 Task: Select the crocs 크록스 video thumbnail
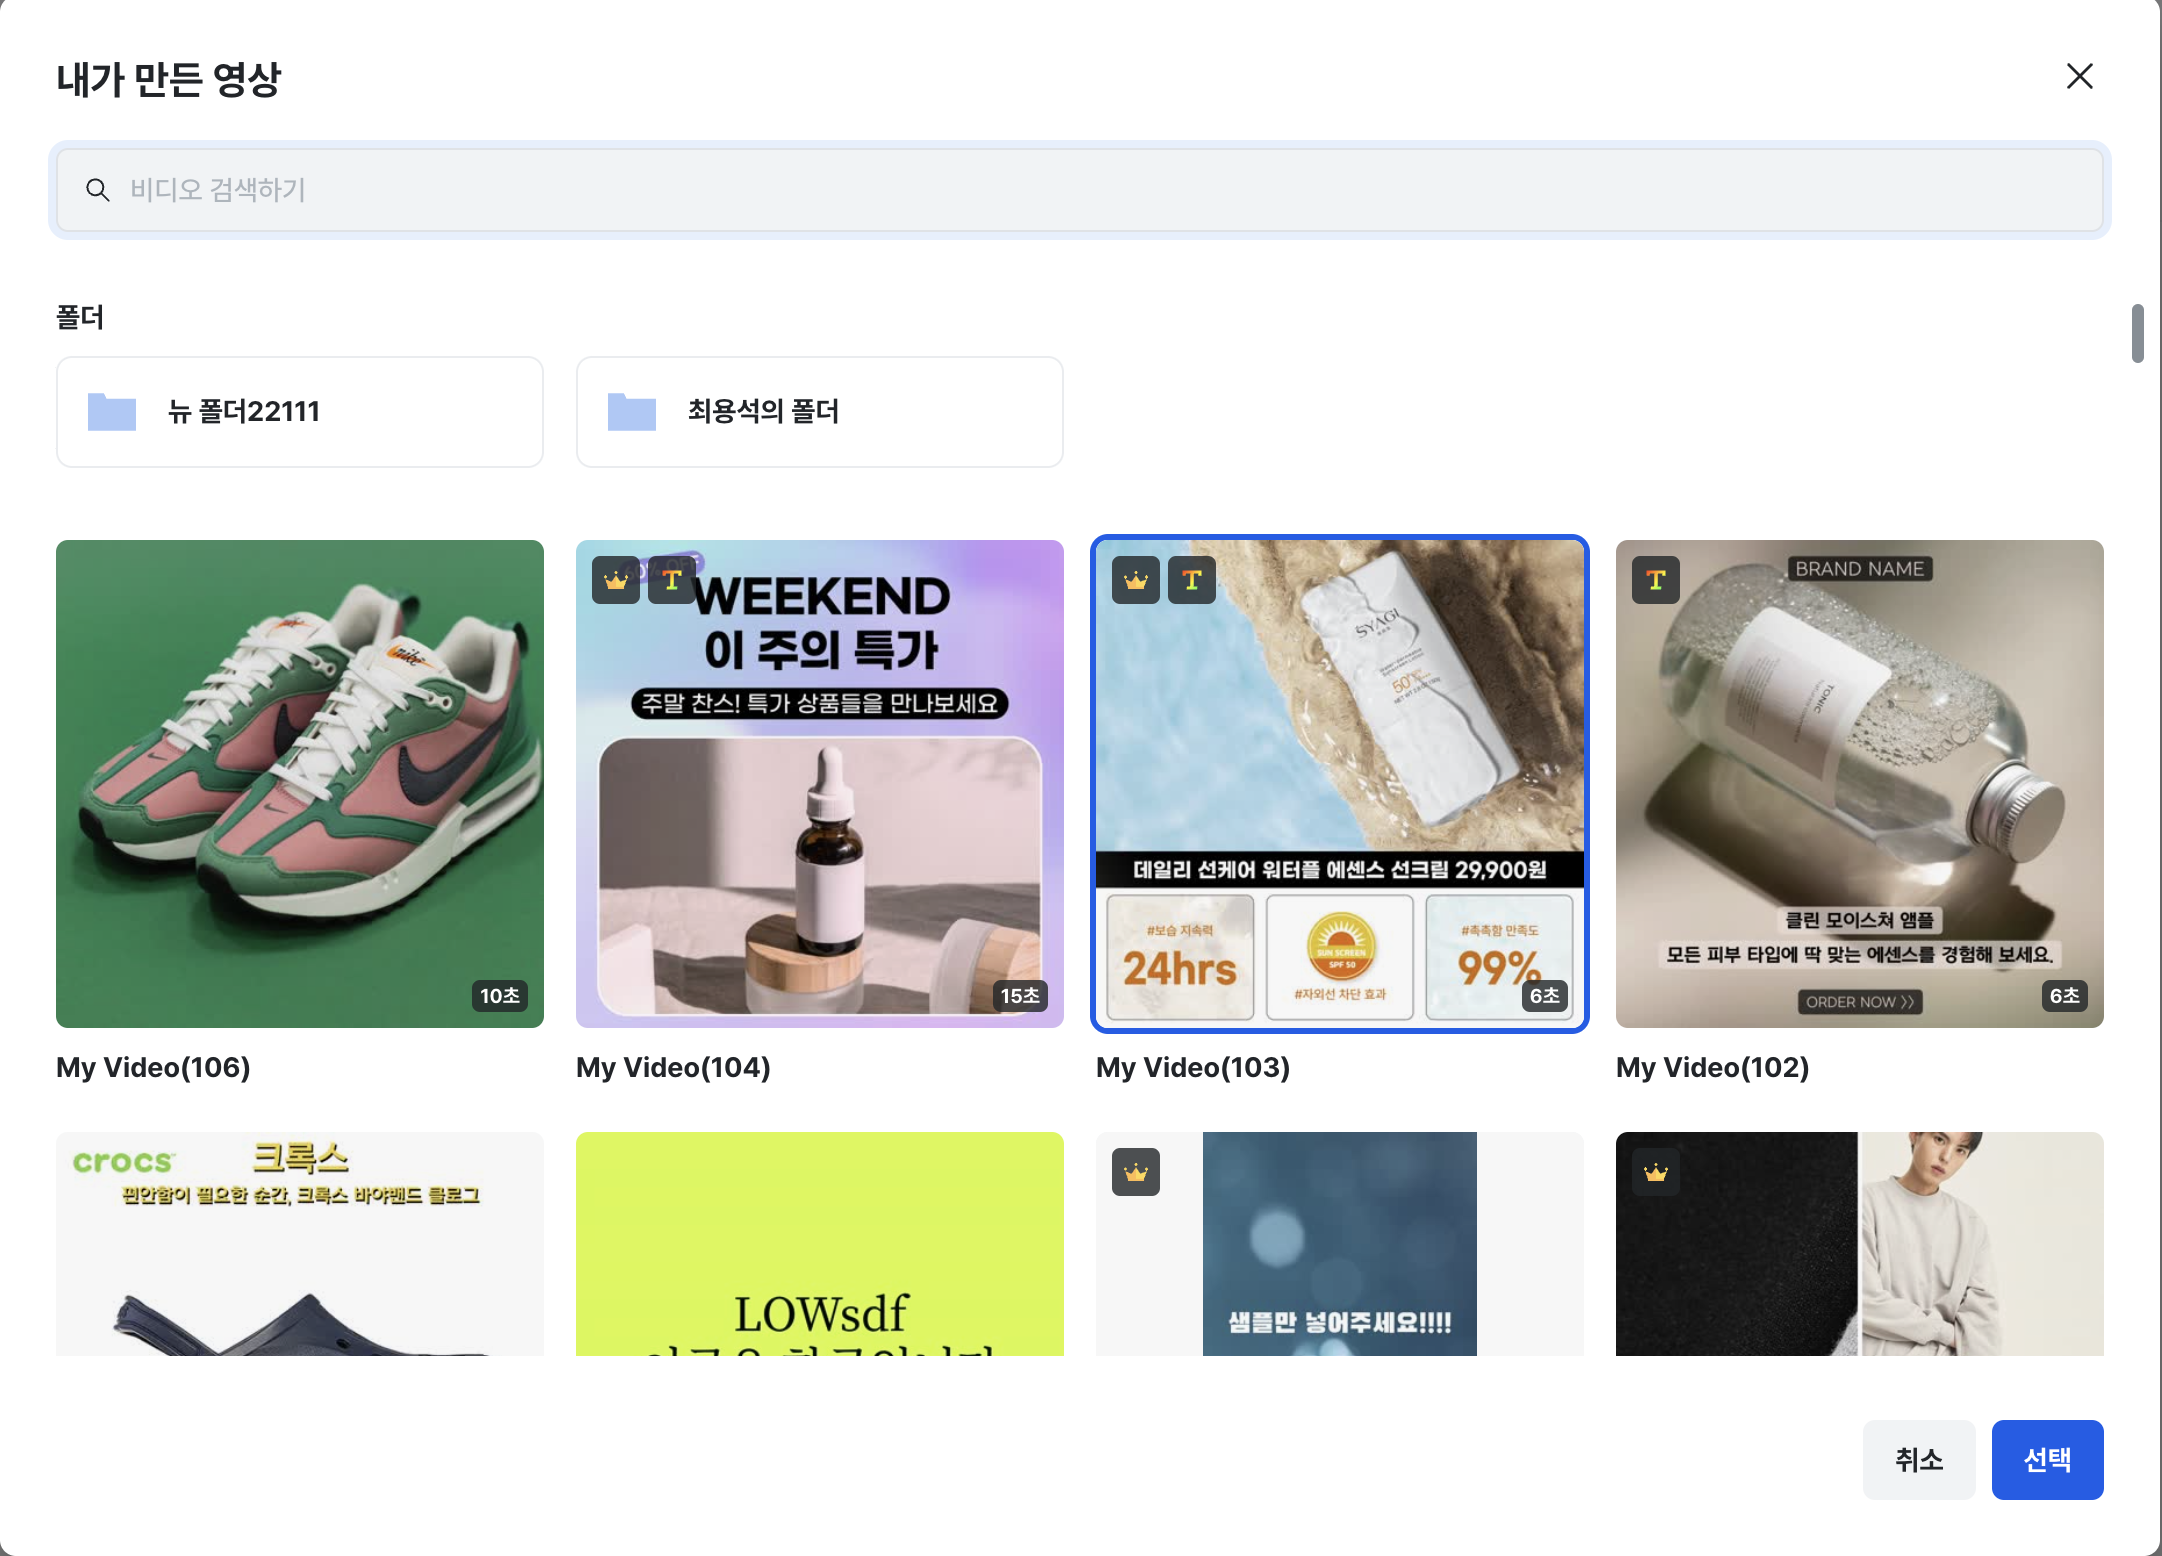[x=300, y=1244]
